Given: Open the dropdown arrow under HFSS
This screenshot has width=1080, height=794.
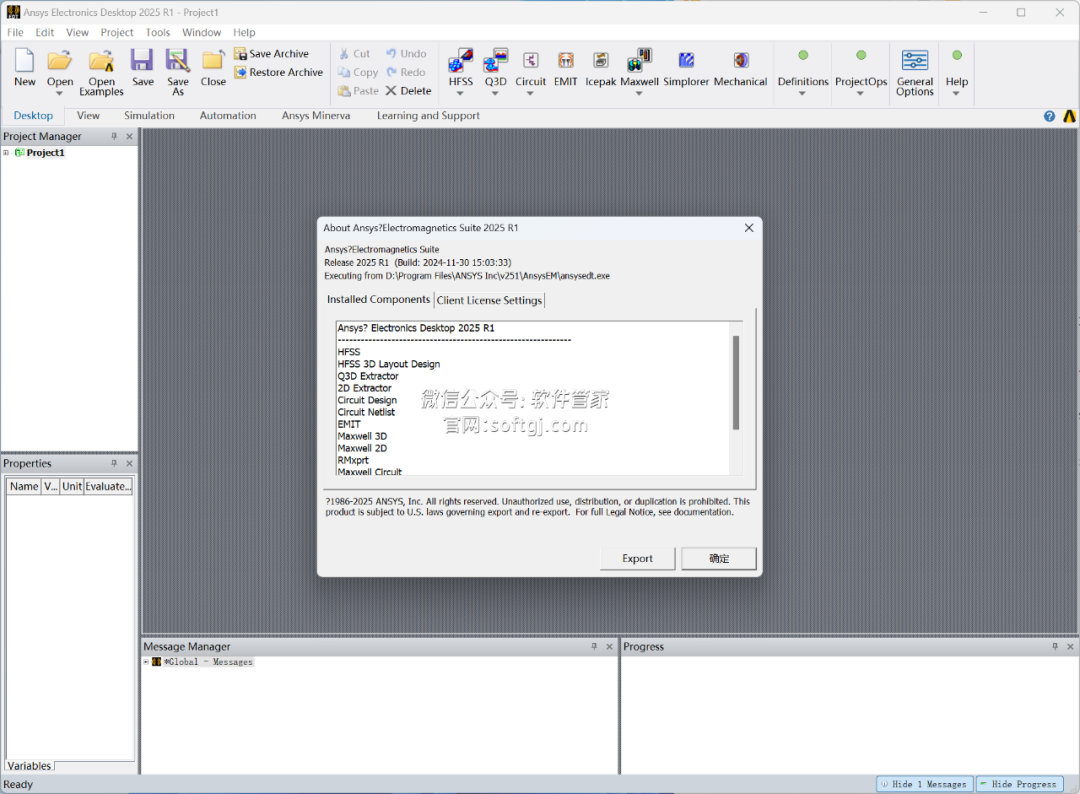Looking at the screenshot, I should 460,94.
